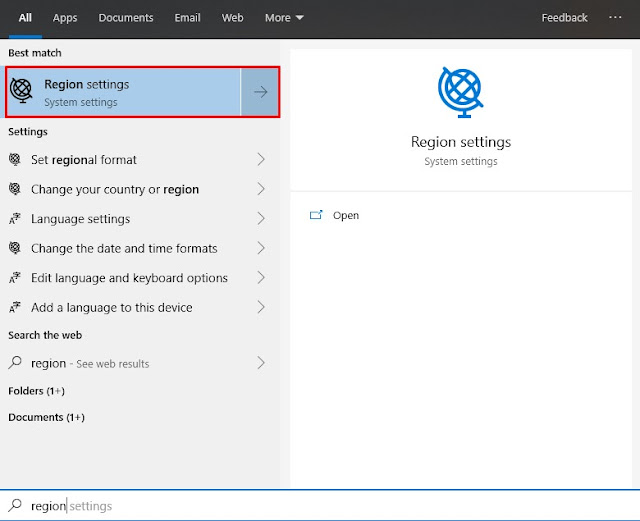The image size is (640, 521).
Task: Click the globe icon next to Set regional format
Action: click(15, 159)
